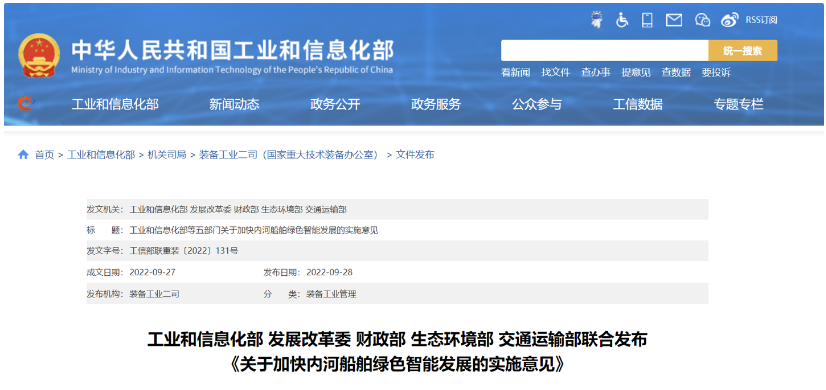This screenshot has height=390, width=826.
Task: Open the 公众参与 navigation menu
Action: point(537,104)
